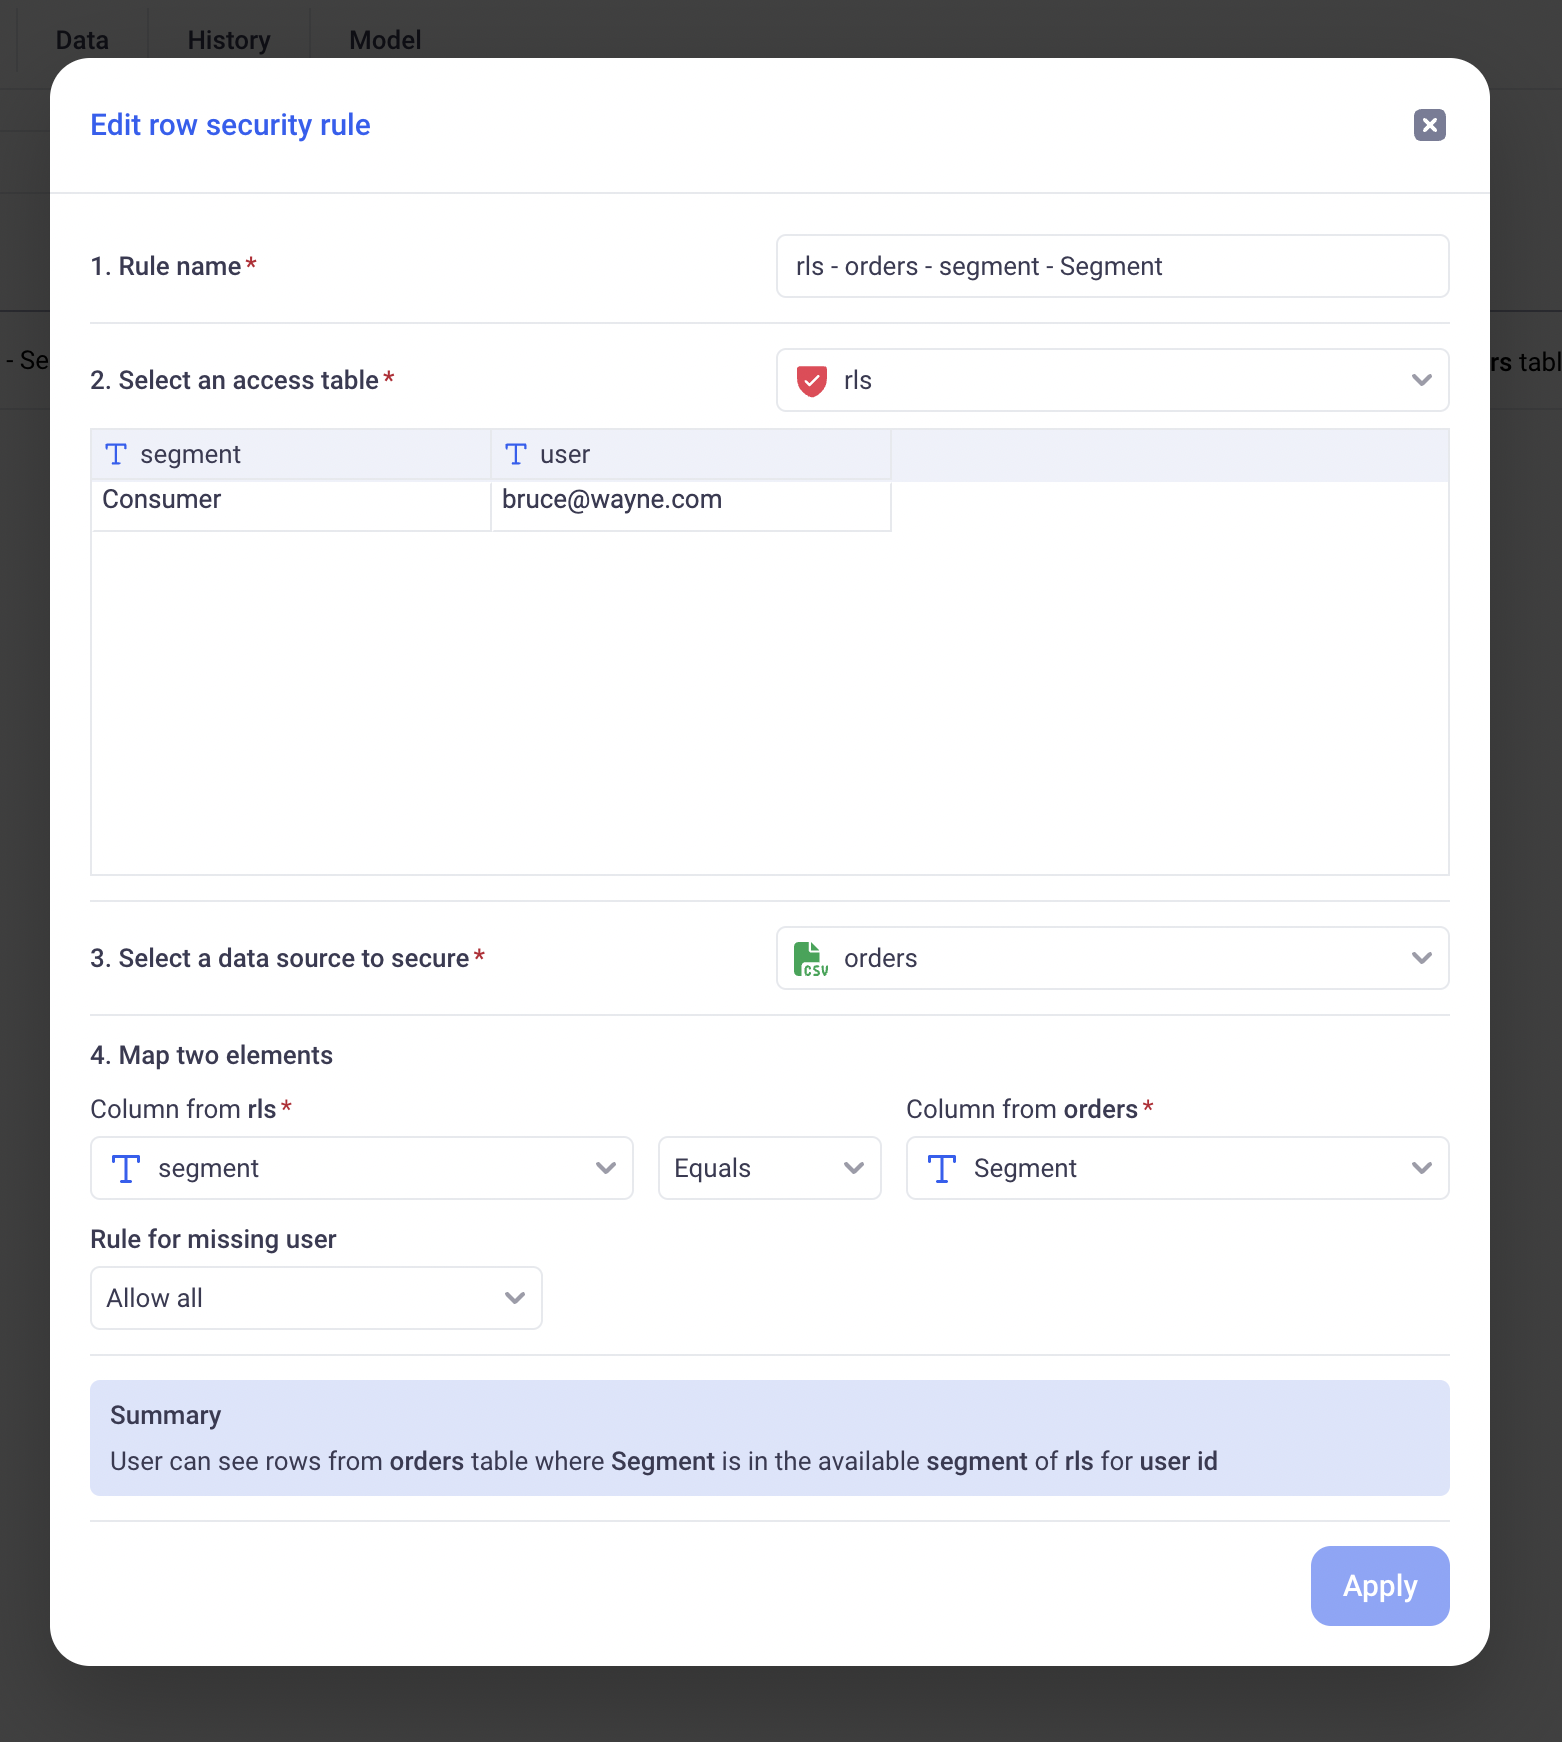Image resolution: width=1562 pixels, height=1742 pixels.
Task: Open the data source dropdown showing orders
Action: (1112, 958)
